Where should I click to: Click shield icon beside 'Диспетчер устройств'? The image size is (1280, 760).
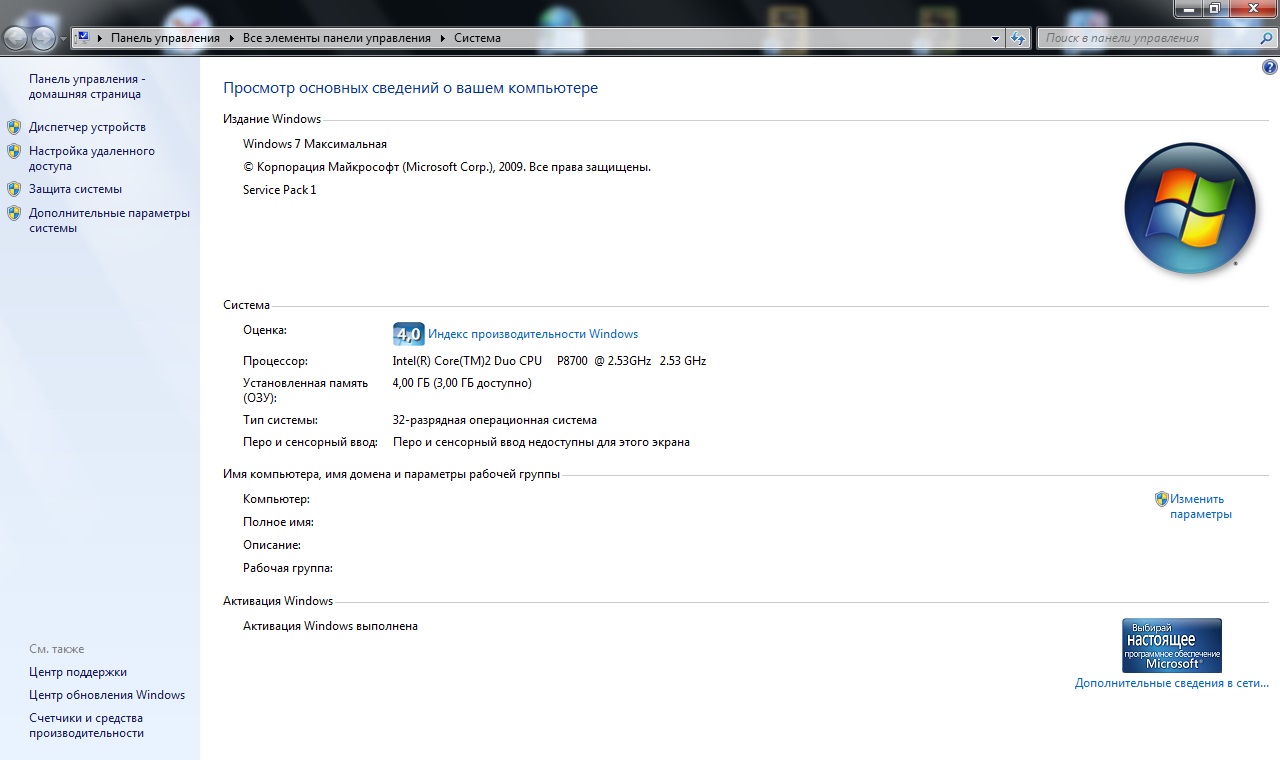14,127
